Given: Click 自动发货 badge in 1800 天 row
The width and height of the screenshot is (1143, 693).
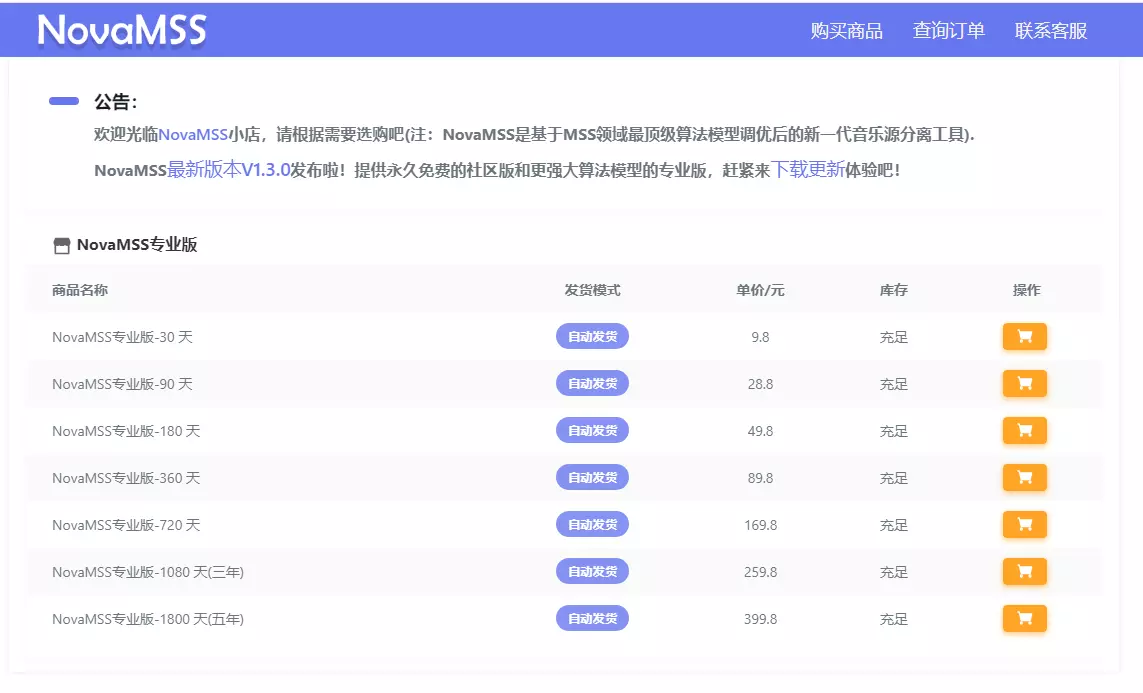Looking at the screenshot, I should pos(592,619).
